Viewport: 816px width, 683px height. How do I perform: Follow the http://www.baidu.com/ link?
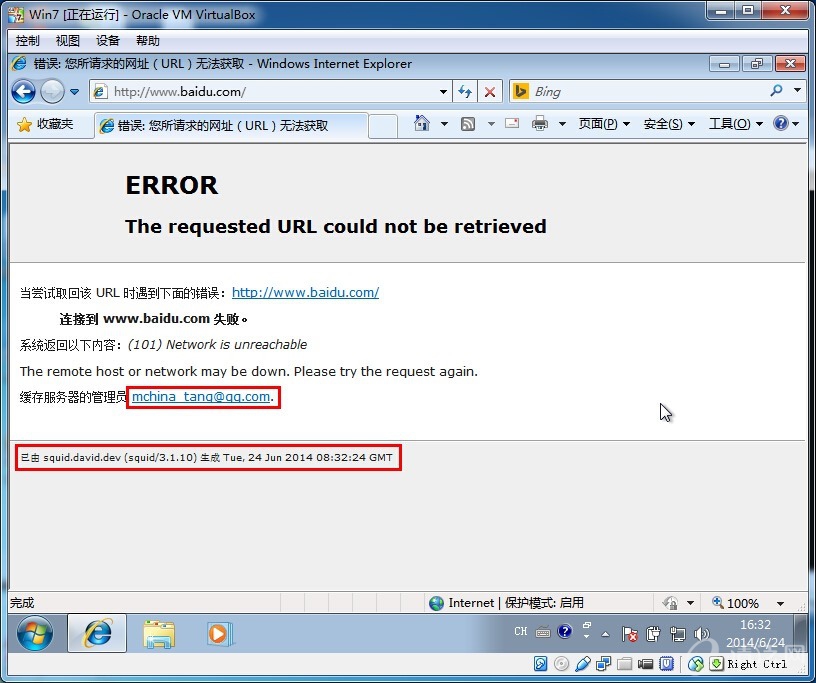pyautogui.click(x=305, y=293)
